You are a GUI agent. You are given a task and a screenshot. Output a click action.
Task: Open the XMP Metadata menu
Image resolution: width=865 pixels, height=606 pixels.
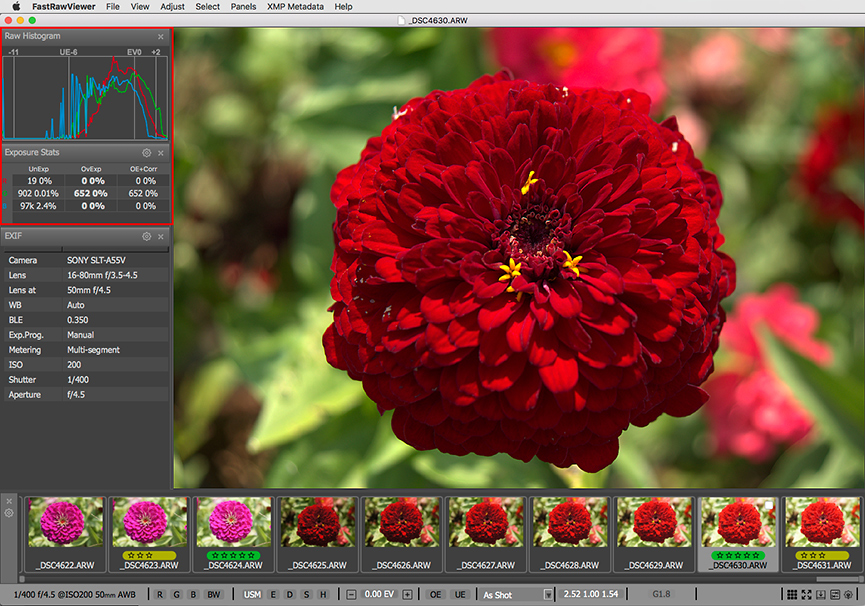[x=295, y=7]
